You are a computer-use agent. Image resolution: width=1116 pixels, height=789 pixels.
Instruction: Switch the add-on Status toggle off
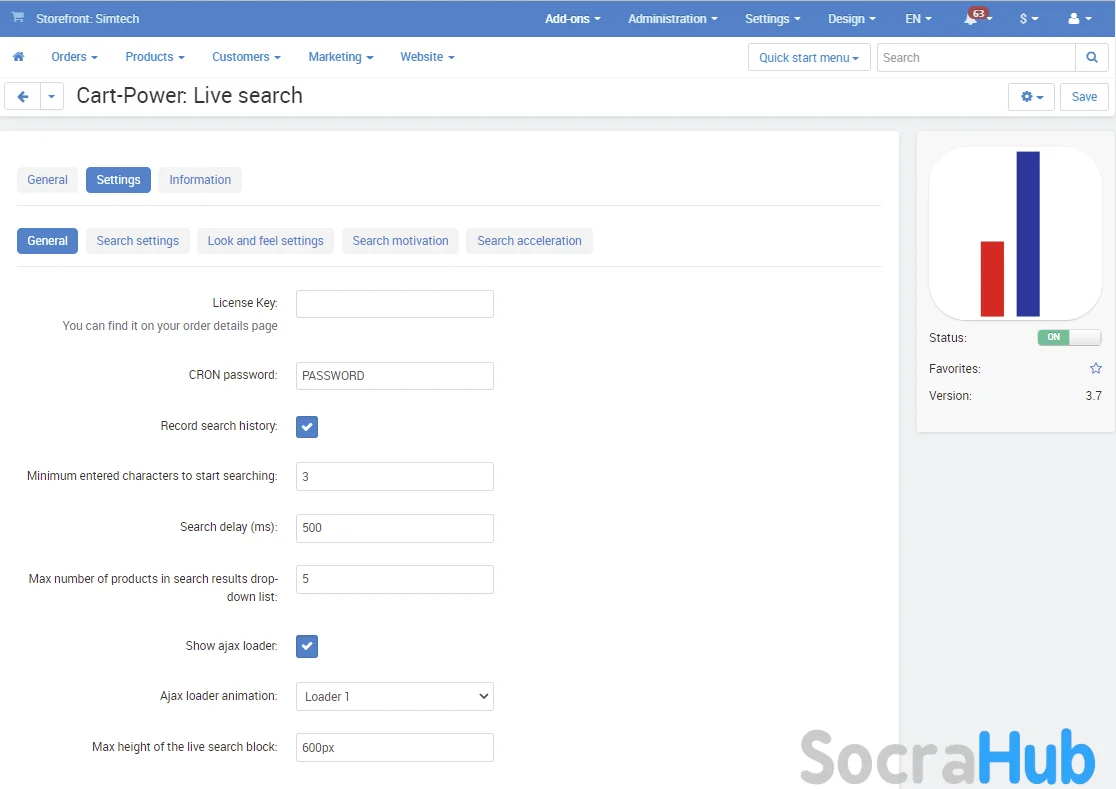1068,338
